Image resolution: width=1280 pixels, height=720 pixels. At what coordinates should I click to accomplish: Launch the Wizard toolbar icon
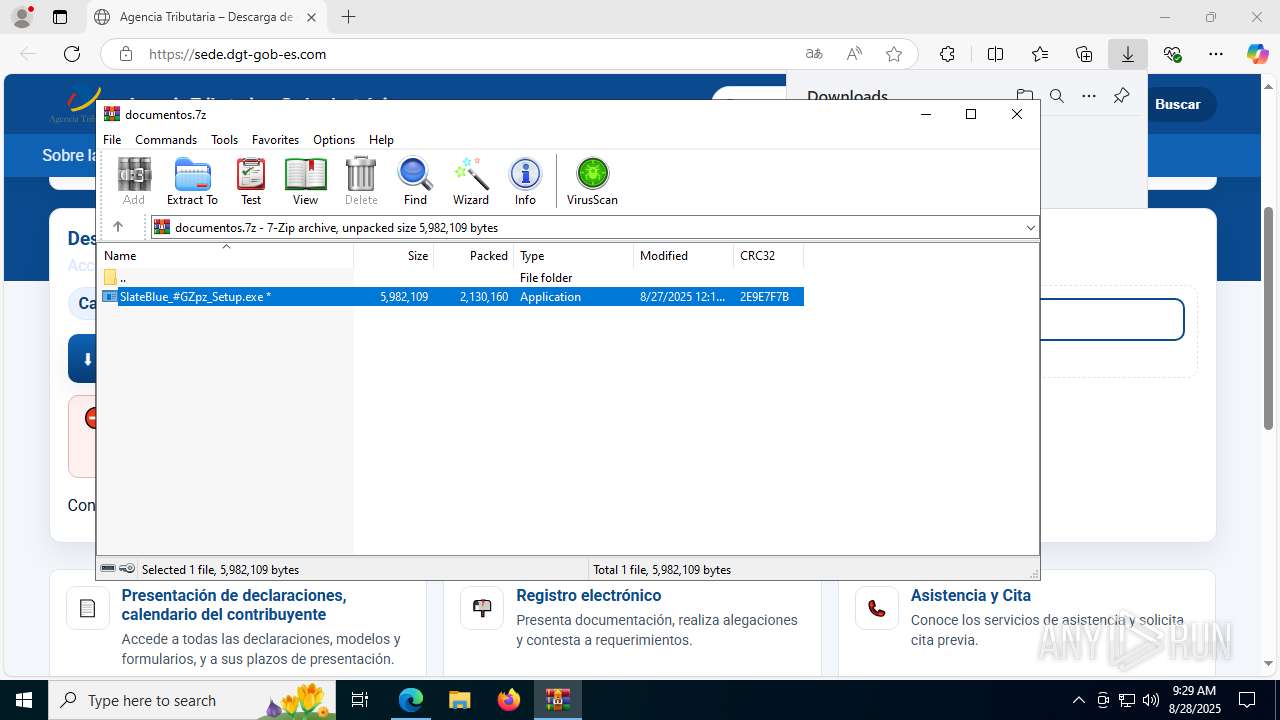(x=471, y=181)
